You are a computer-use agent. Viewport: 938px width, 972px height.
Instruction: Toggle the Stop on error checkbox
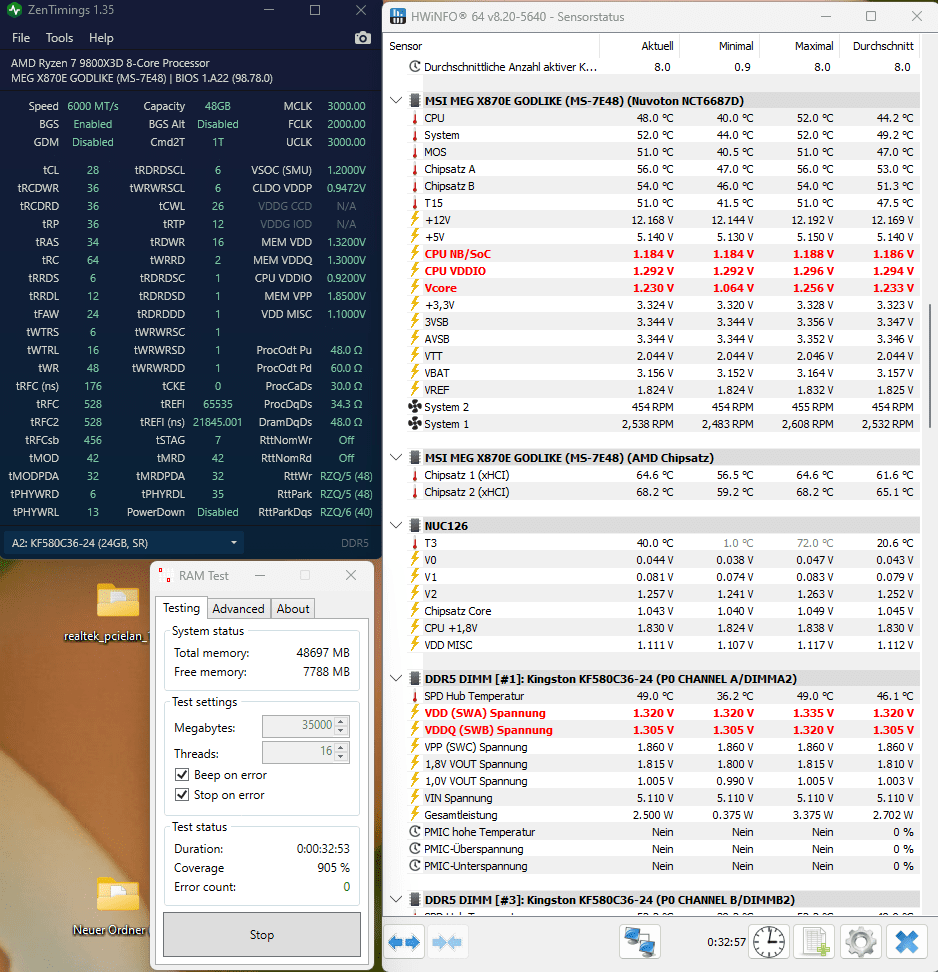pos(182,795)
